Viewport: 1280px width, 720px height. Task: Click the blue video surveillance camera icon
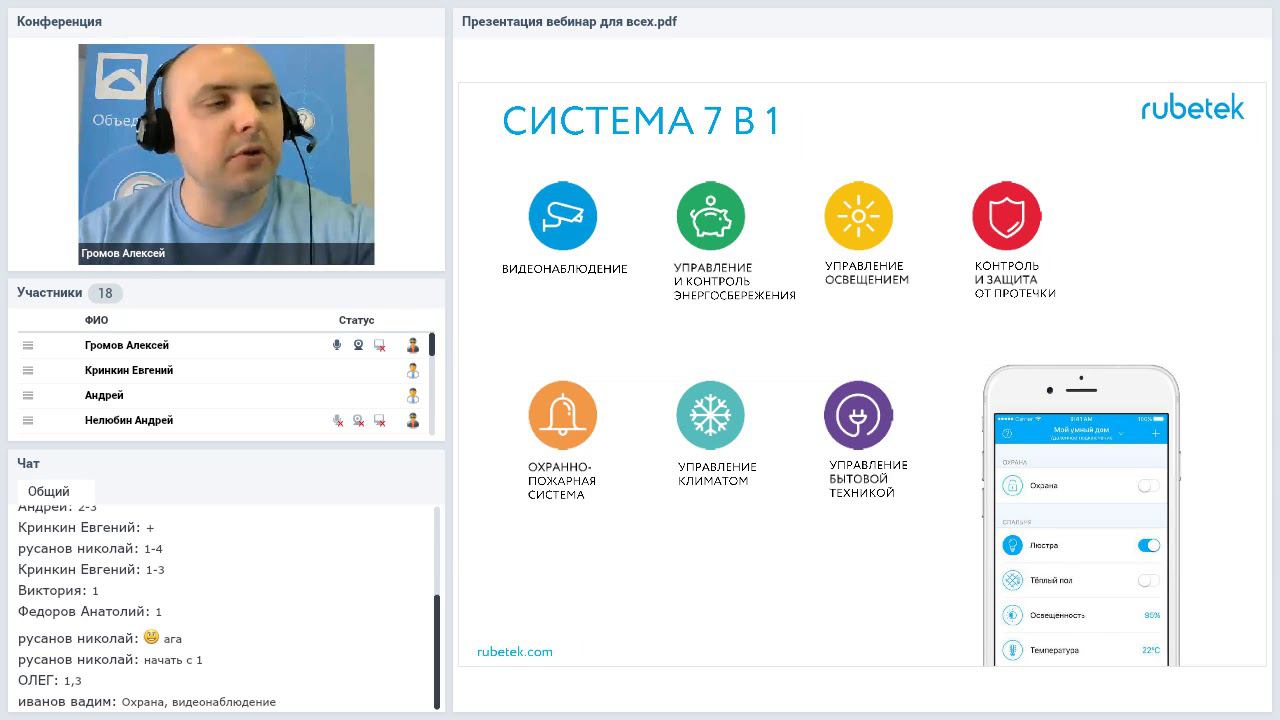click(562, 216)
